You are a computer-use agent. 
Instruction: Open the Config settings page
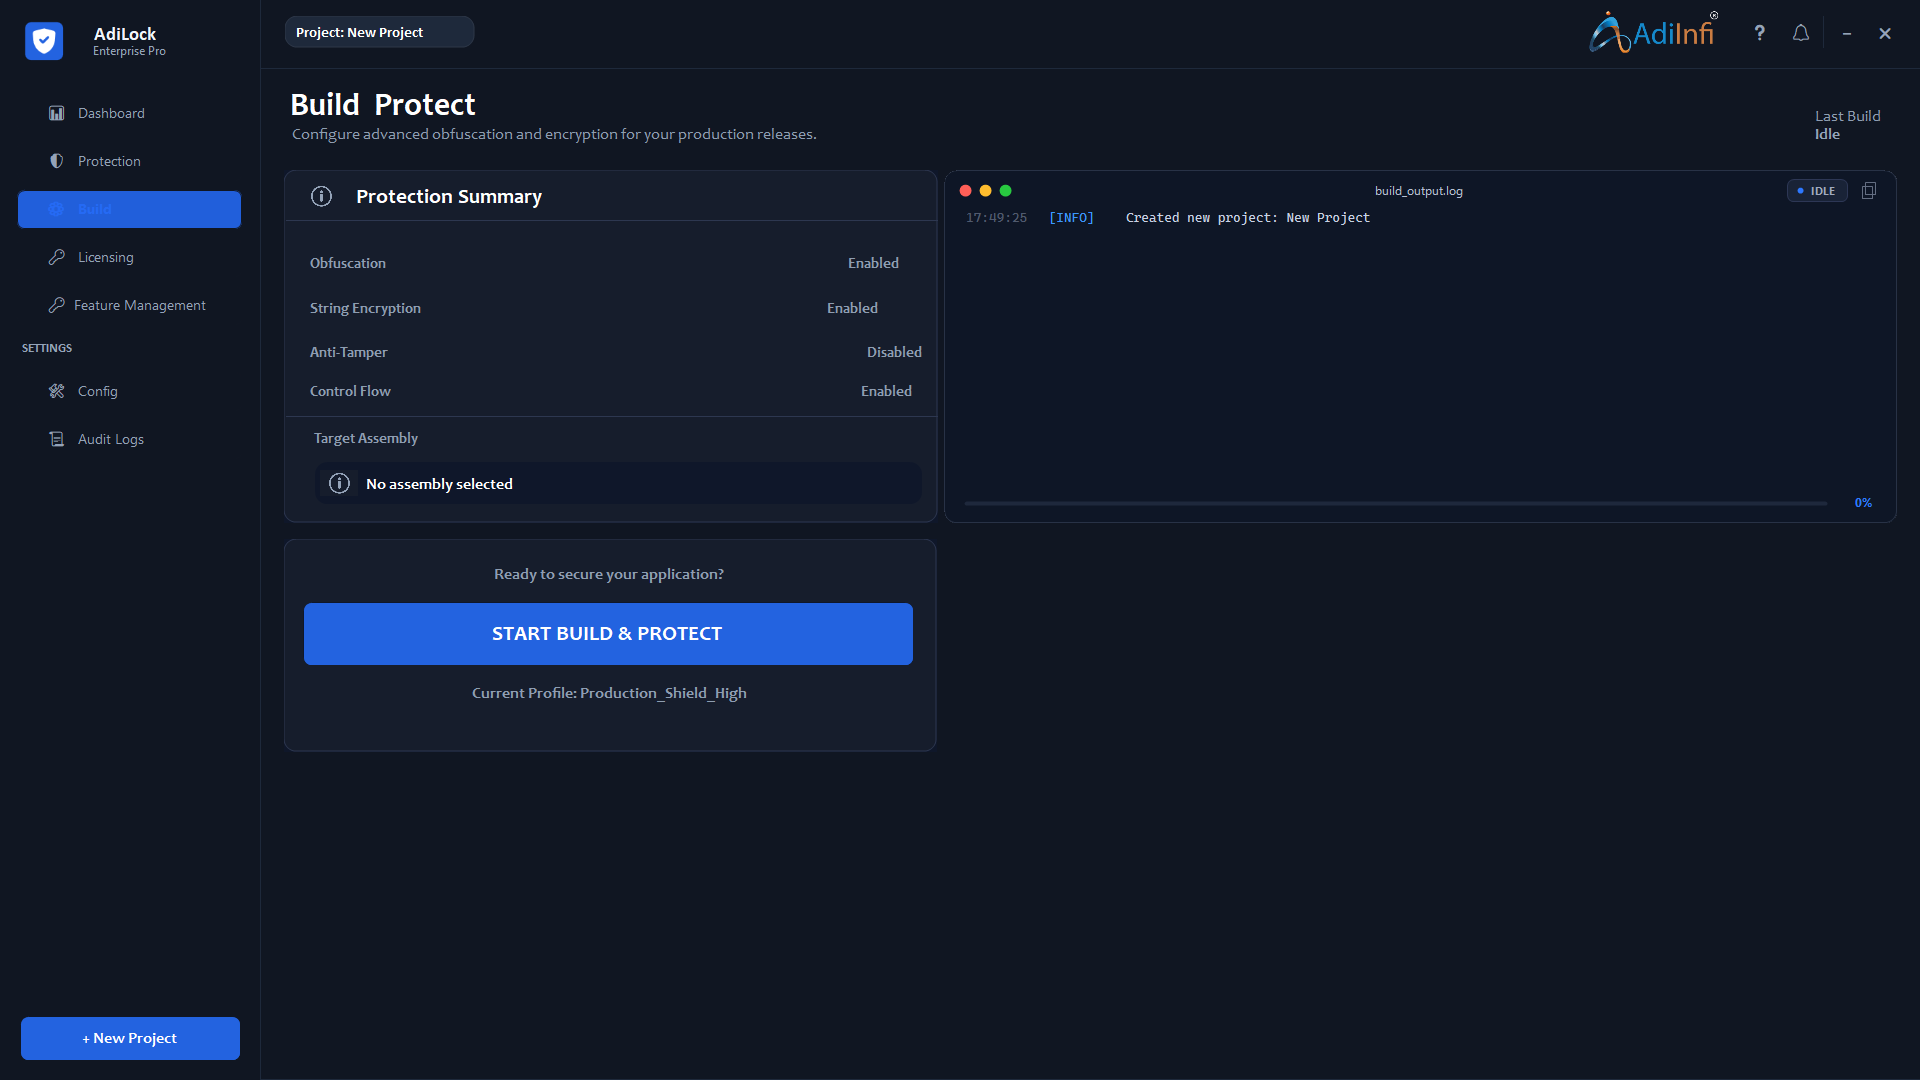tap(97, 391)
